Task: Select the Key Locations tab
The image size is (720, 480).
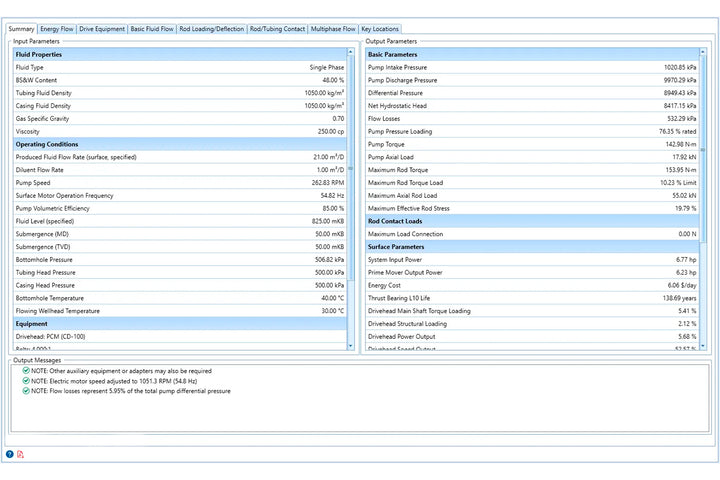Action: pyautogui.click(x=380, y=29)
